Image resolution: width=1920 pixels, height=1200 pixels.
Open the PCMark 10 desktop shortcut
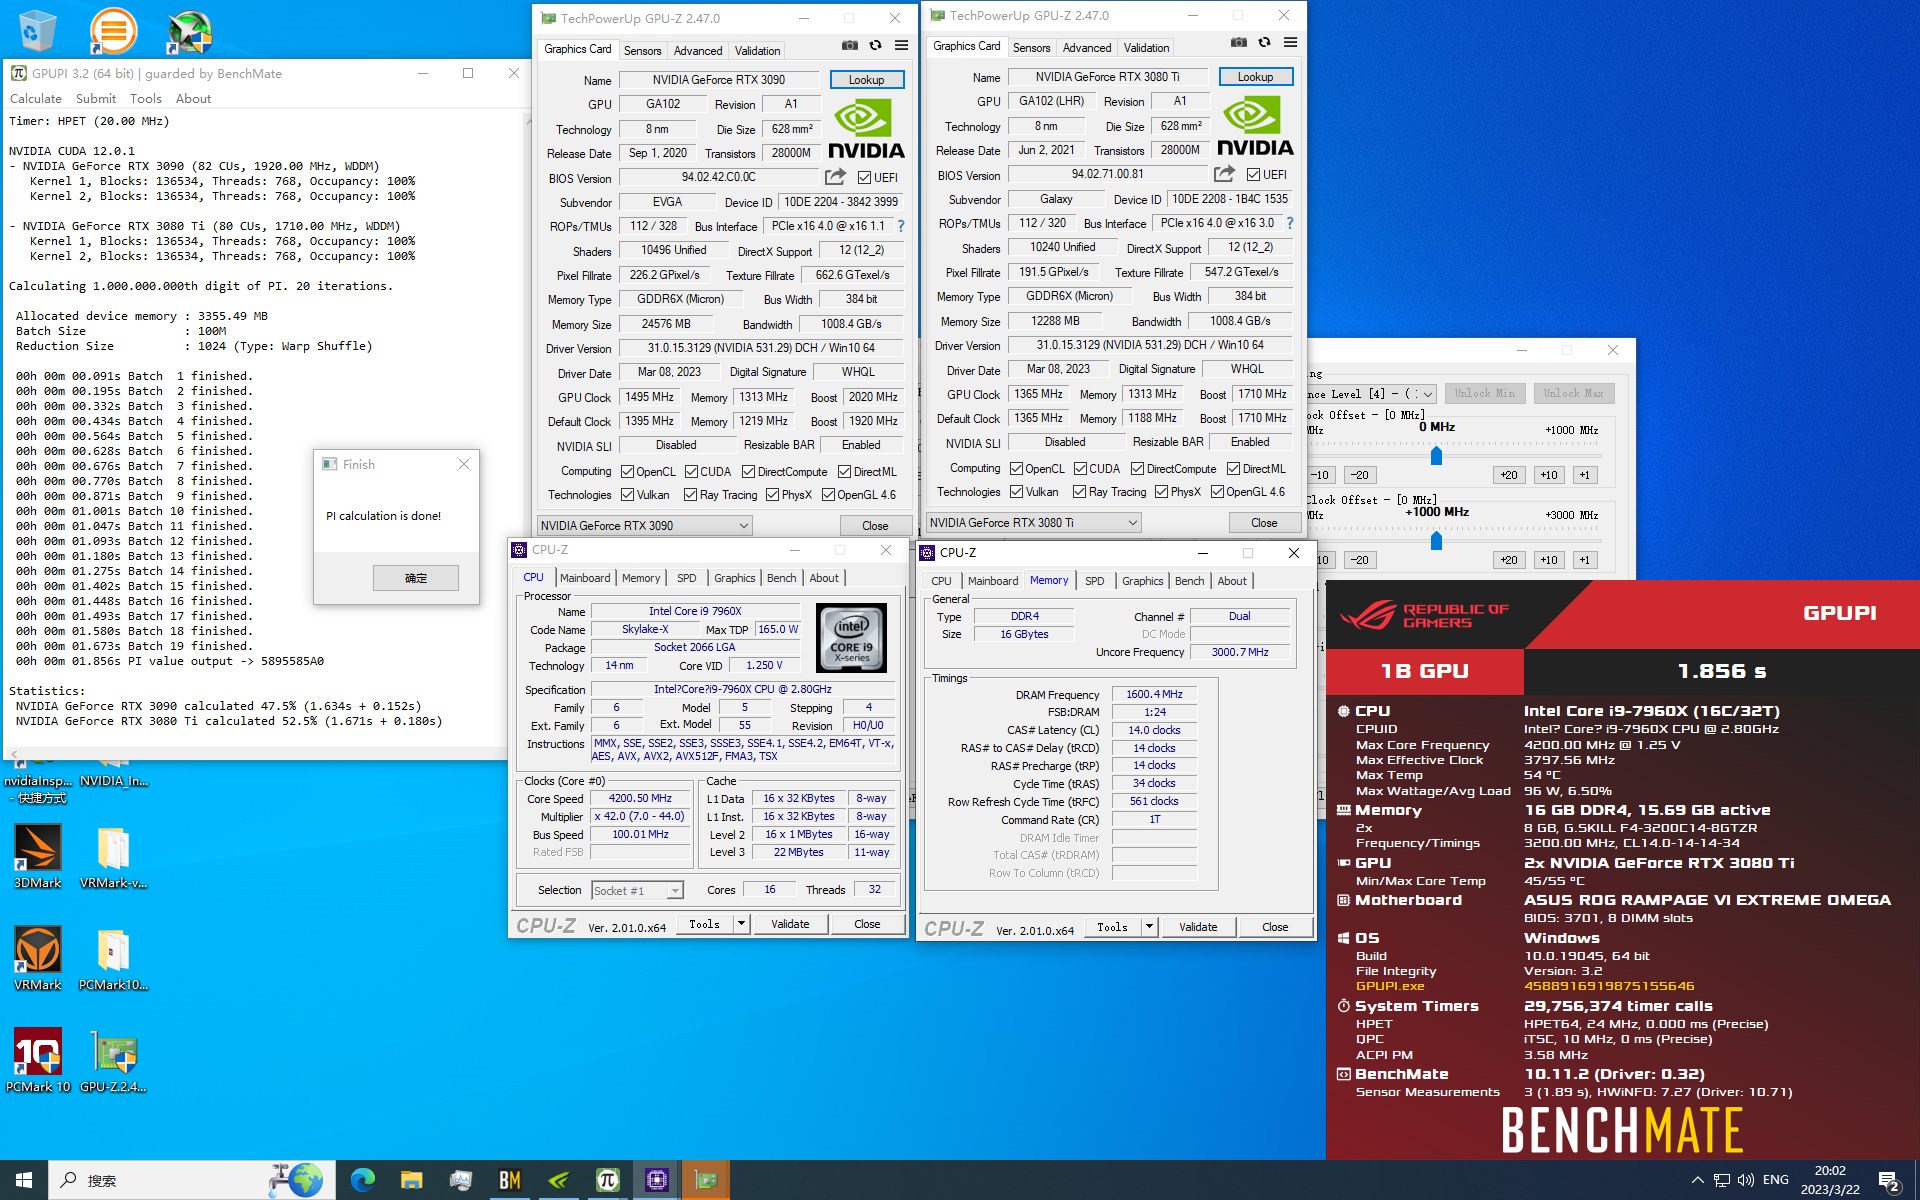(38, 1060)
